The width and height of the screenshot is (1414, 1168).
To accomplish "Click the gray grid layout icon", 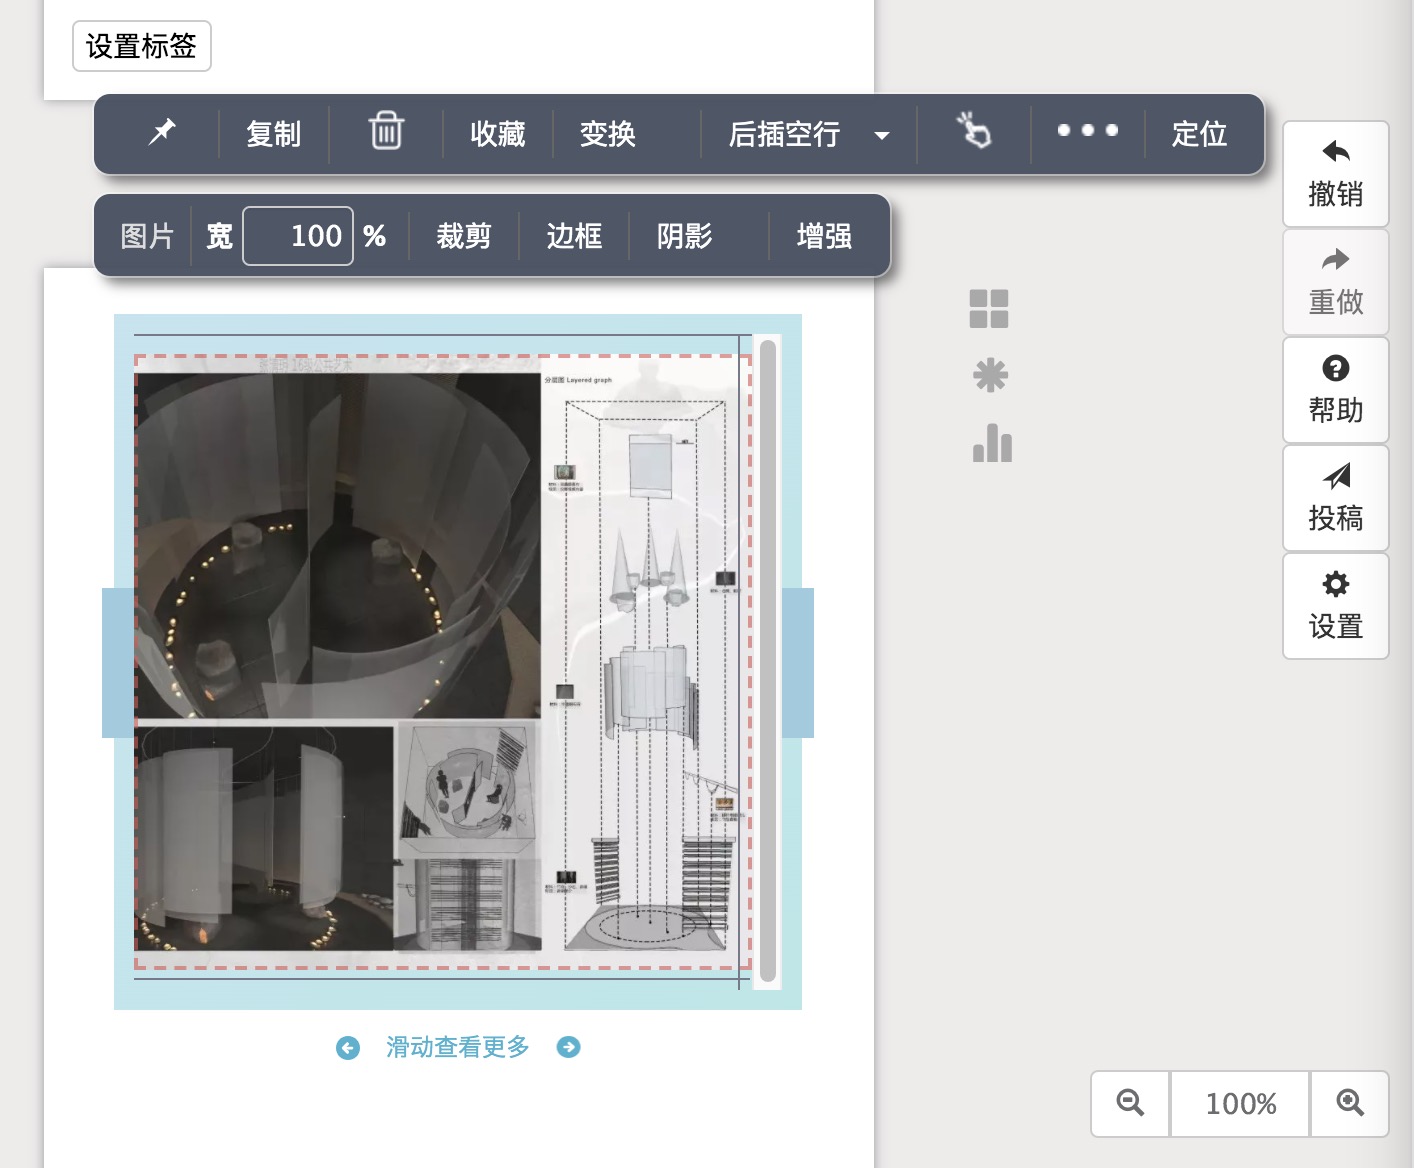I will point(990,309).
